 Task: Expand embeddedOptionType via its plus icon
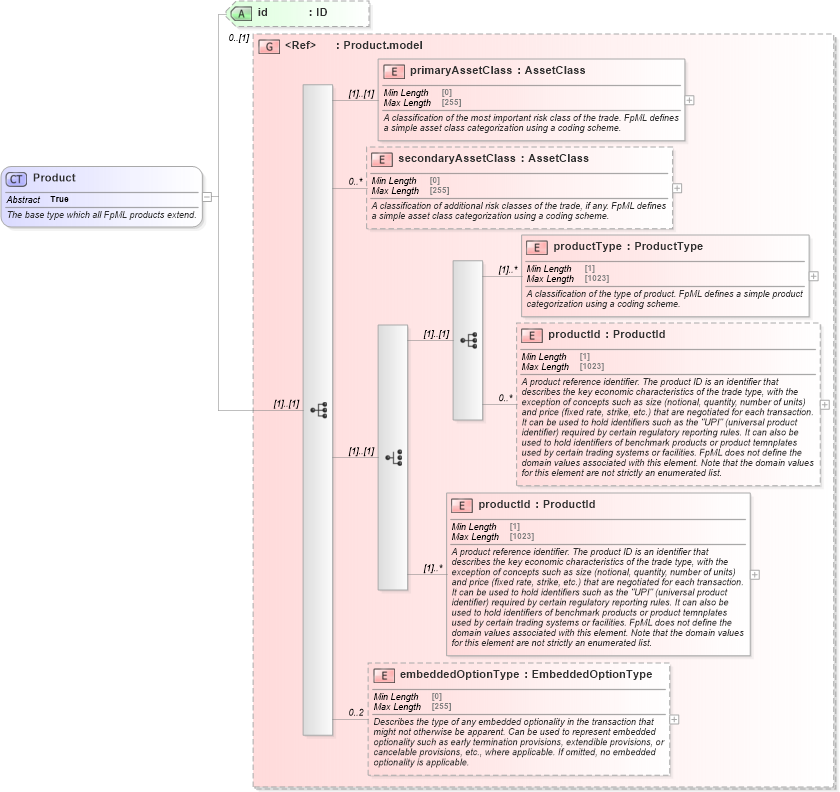pos(676,718)
